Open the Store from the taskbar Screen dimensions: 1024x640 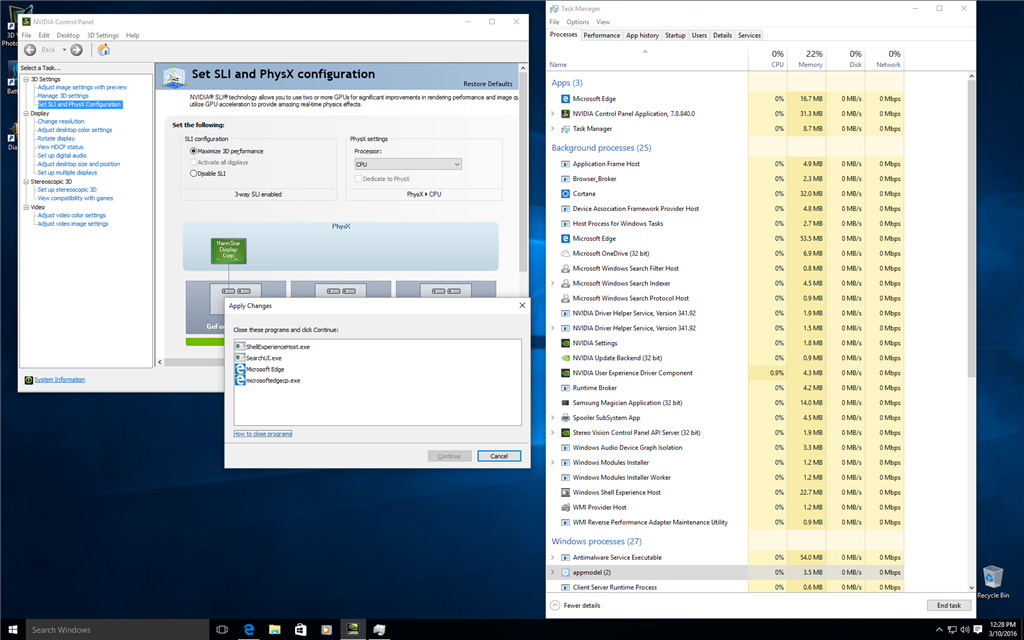pyautogui.click(x=300, y=630)
